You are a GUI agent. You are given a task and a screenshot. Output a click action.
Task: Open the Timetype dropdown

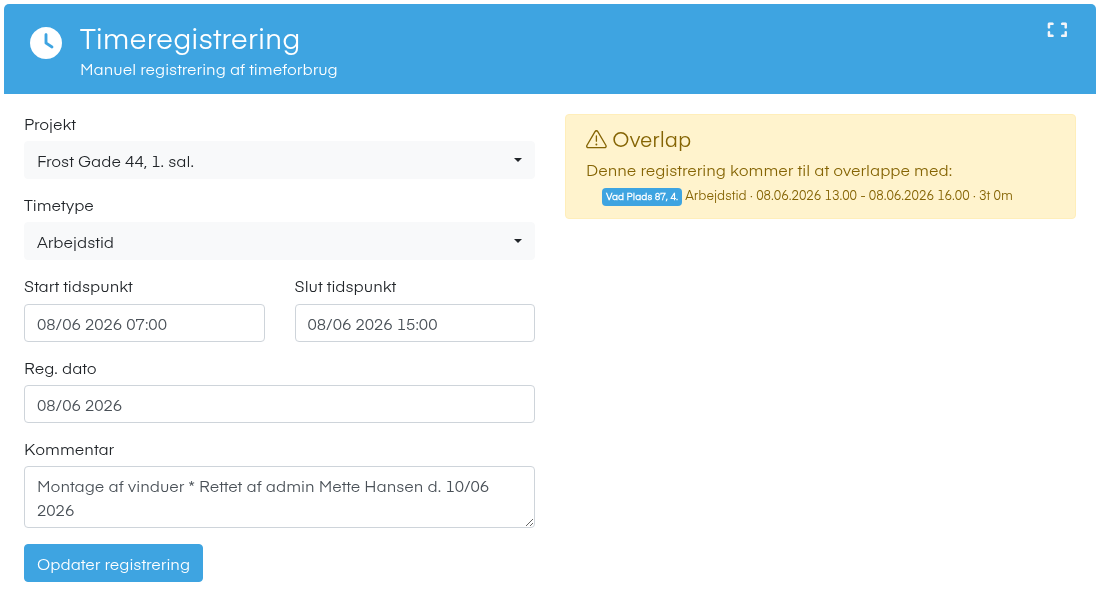(279, 241)
